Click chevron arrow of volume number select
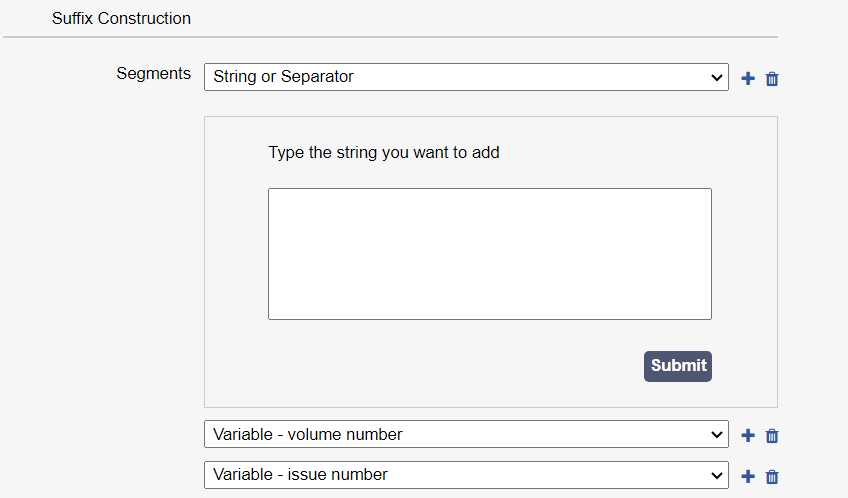Viewport: 848px width, 498px height. 716,434
